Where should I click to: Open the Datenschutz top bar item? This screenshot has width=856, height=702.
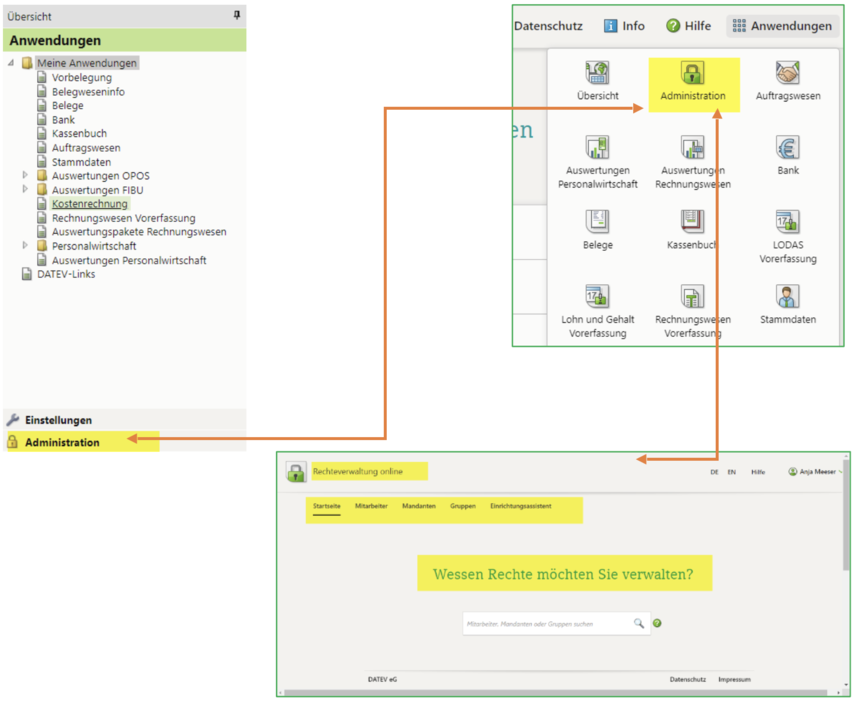[x=548, y=26]
